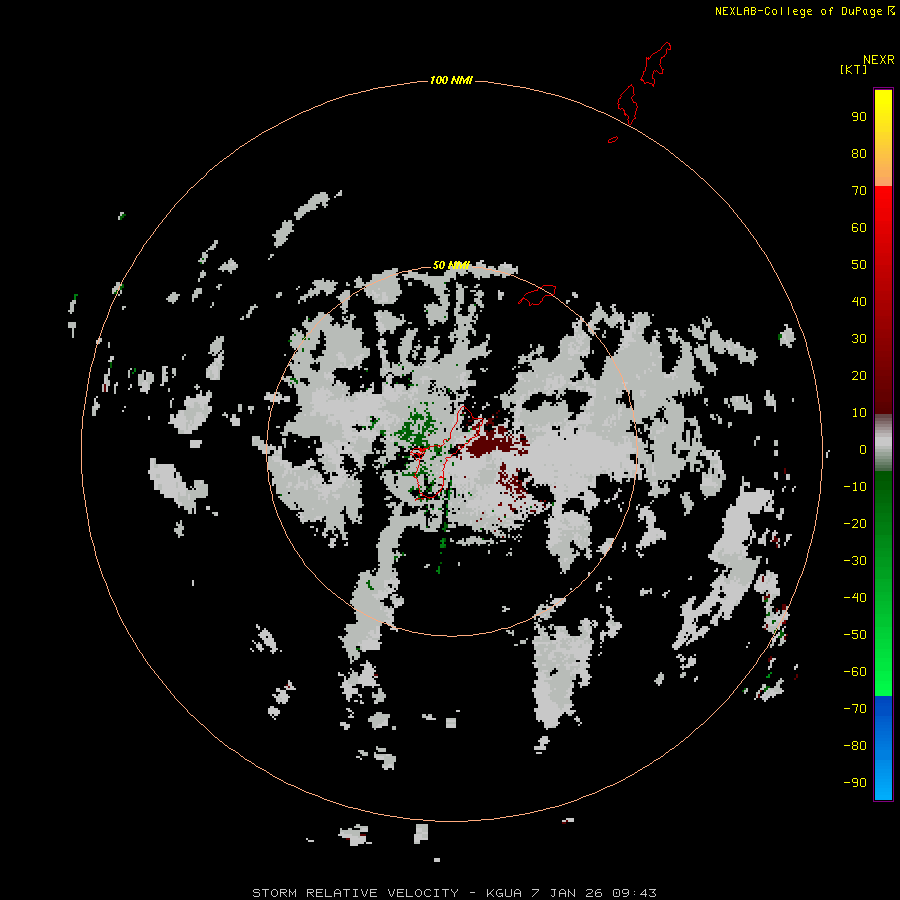
Task: Click the -10 value on the velocity scale
Action: [x=855, y=487]
